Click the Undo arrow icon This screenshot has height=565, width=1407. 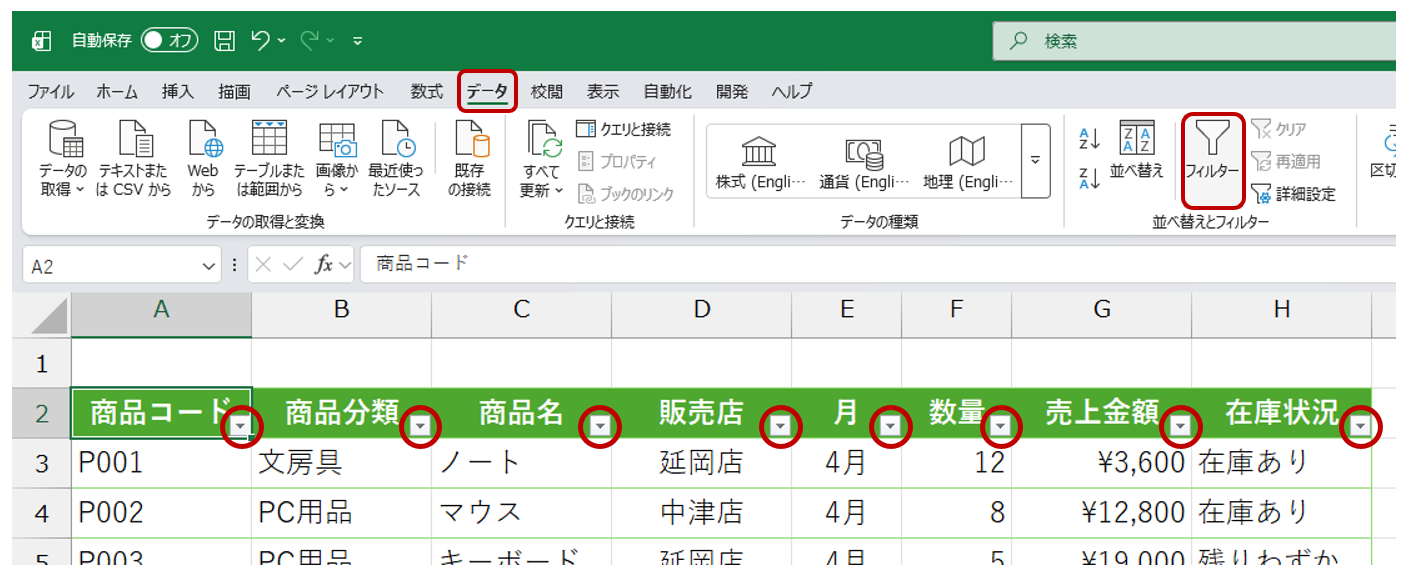tap(261, 40)
